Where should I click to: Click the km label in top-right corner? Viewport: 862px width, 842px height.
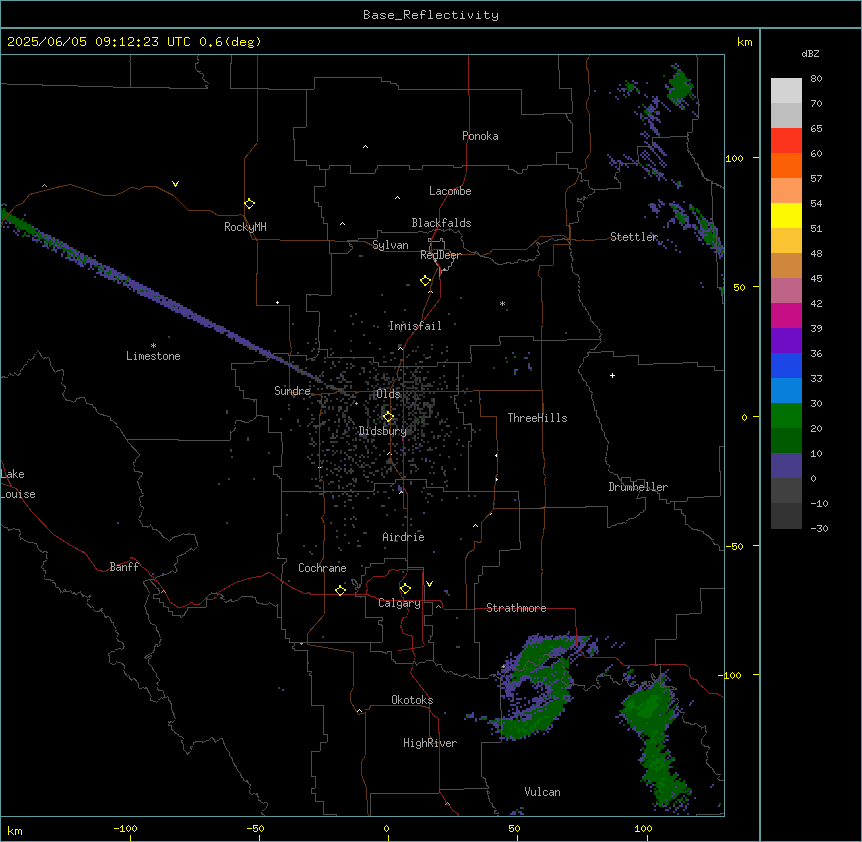pos(744,42)
